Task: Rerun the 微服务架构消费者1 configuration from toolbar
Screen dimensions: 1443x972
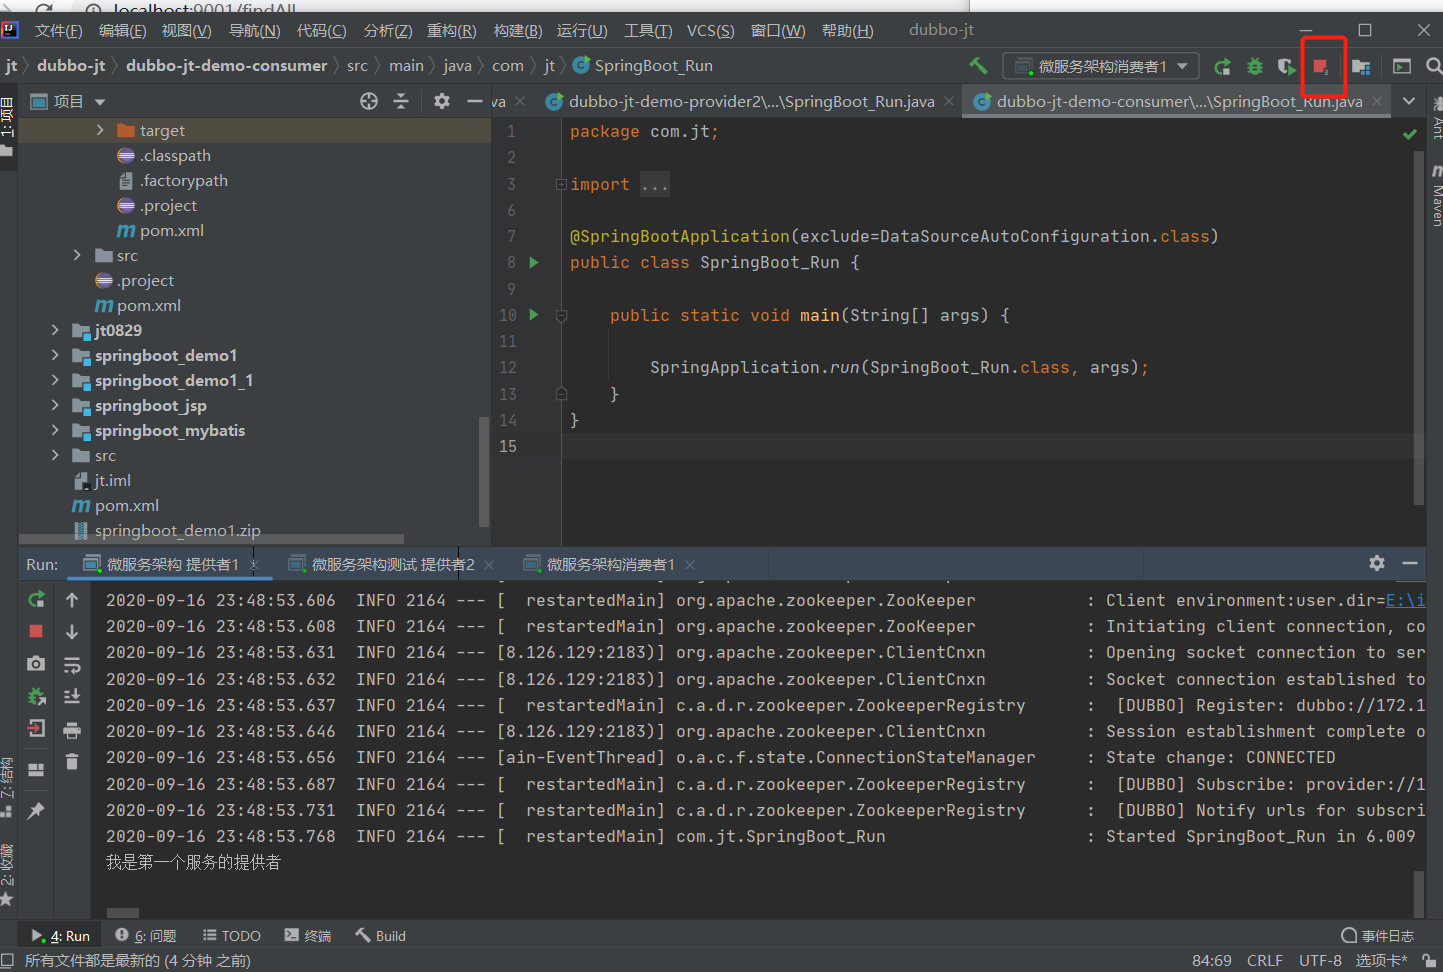Action: pos(1222,66)
